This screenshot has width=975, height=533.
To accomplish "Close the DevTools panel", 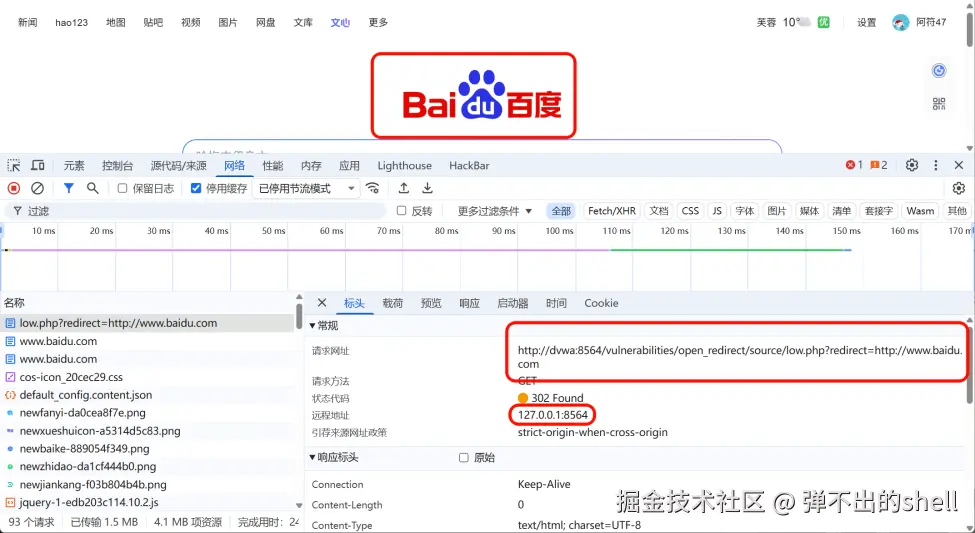I will [x=959, y=165].
